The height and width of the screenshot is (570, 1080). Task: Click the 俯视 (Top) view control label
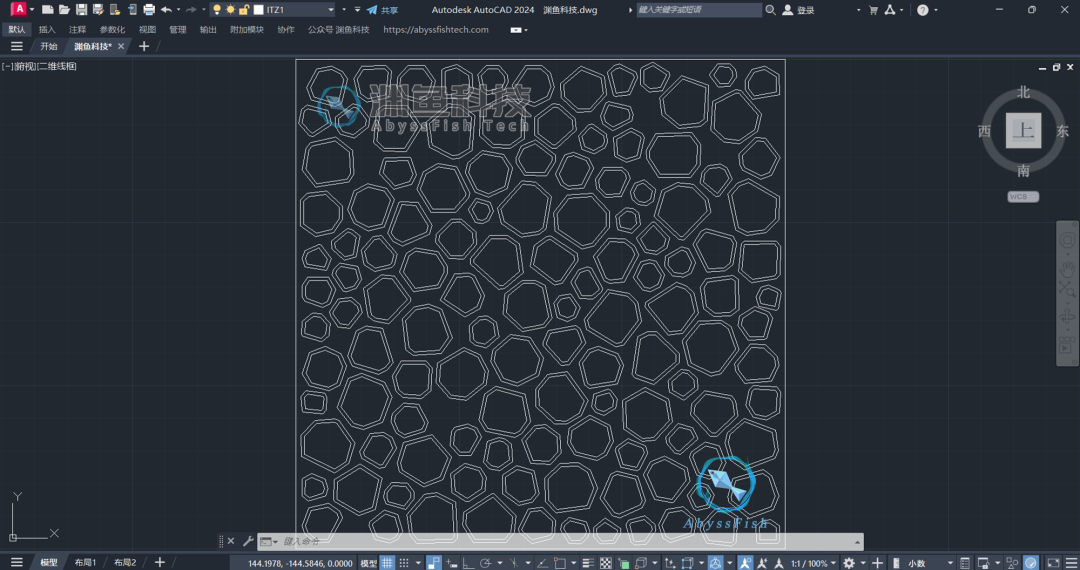(x=25, y=66)
